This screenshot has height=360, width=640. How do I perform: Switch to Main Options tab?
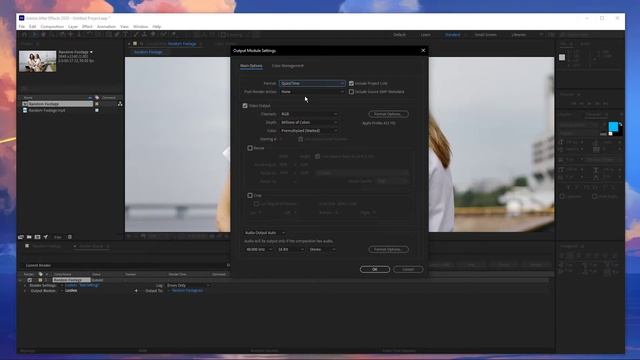(x=251, y=66)
